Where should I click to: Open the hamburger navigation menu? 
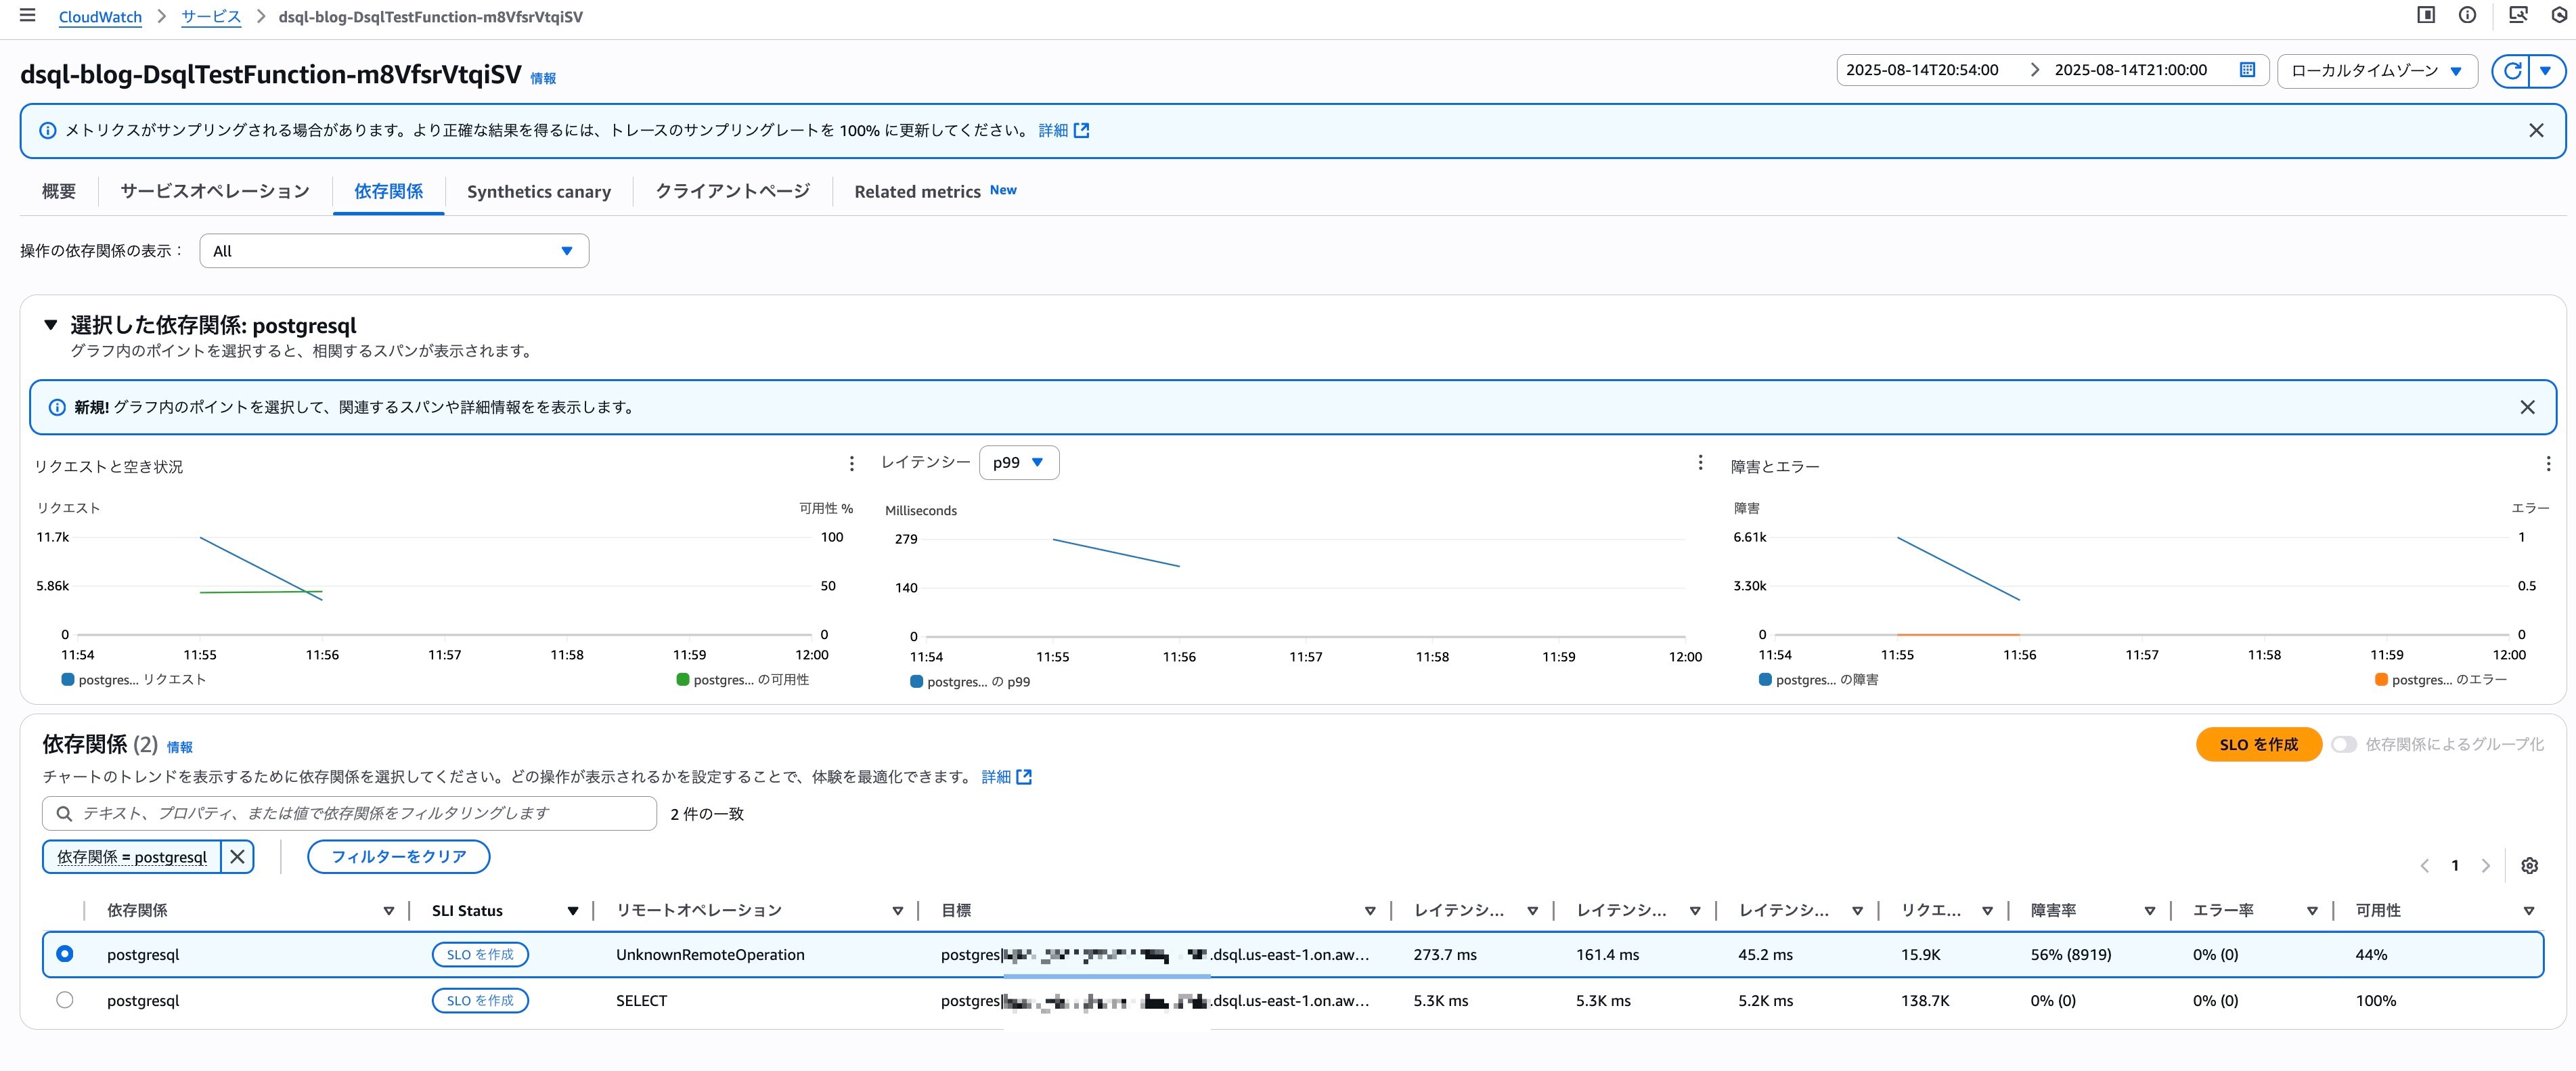[27, 15]
